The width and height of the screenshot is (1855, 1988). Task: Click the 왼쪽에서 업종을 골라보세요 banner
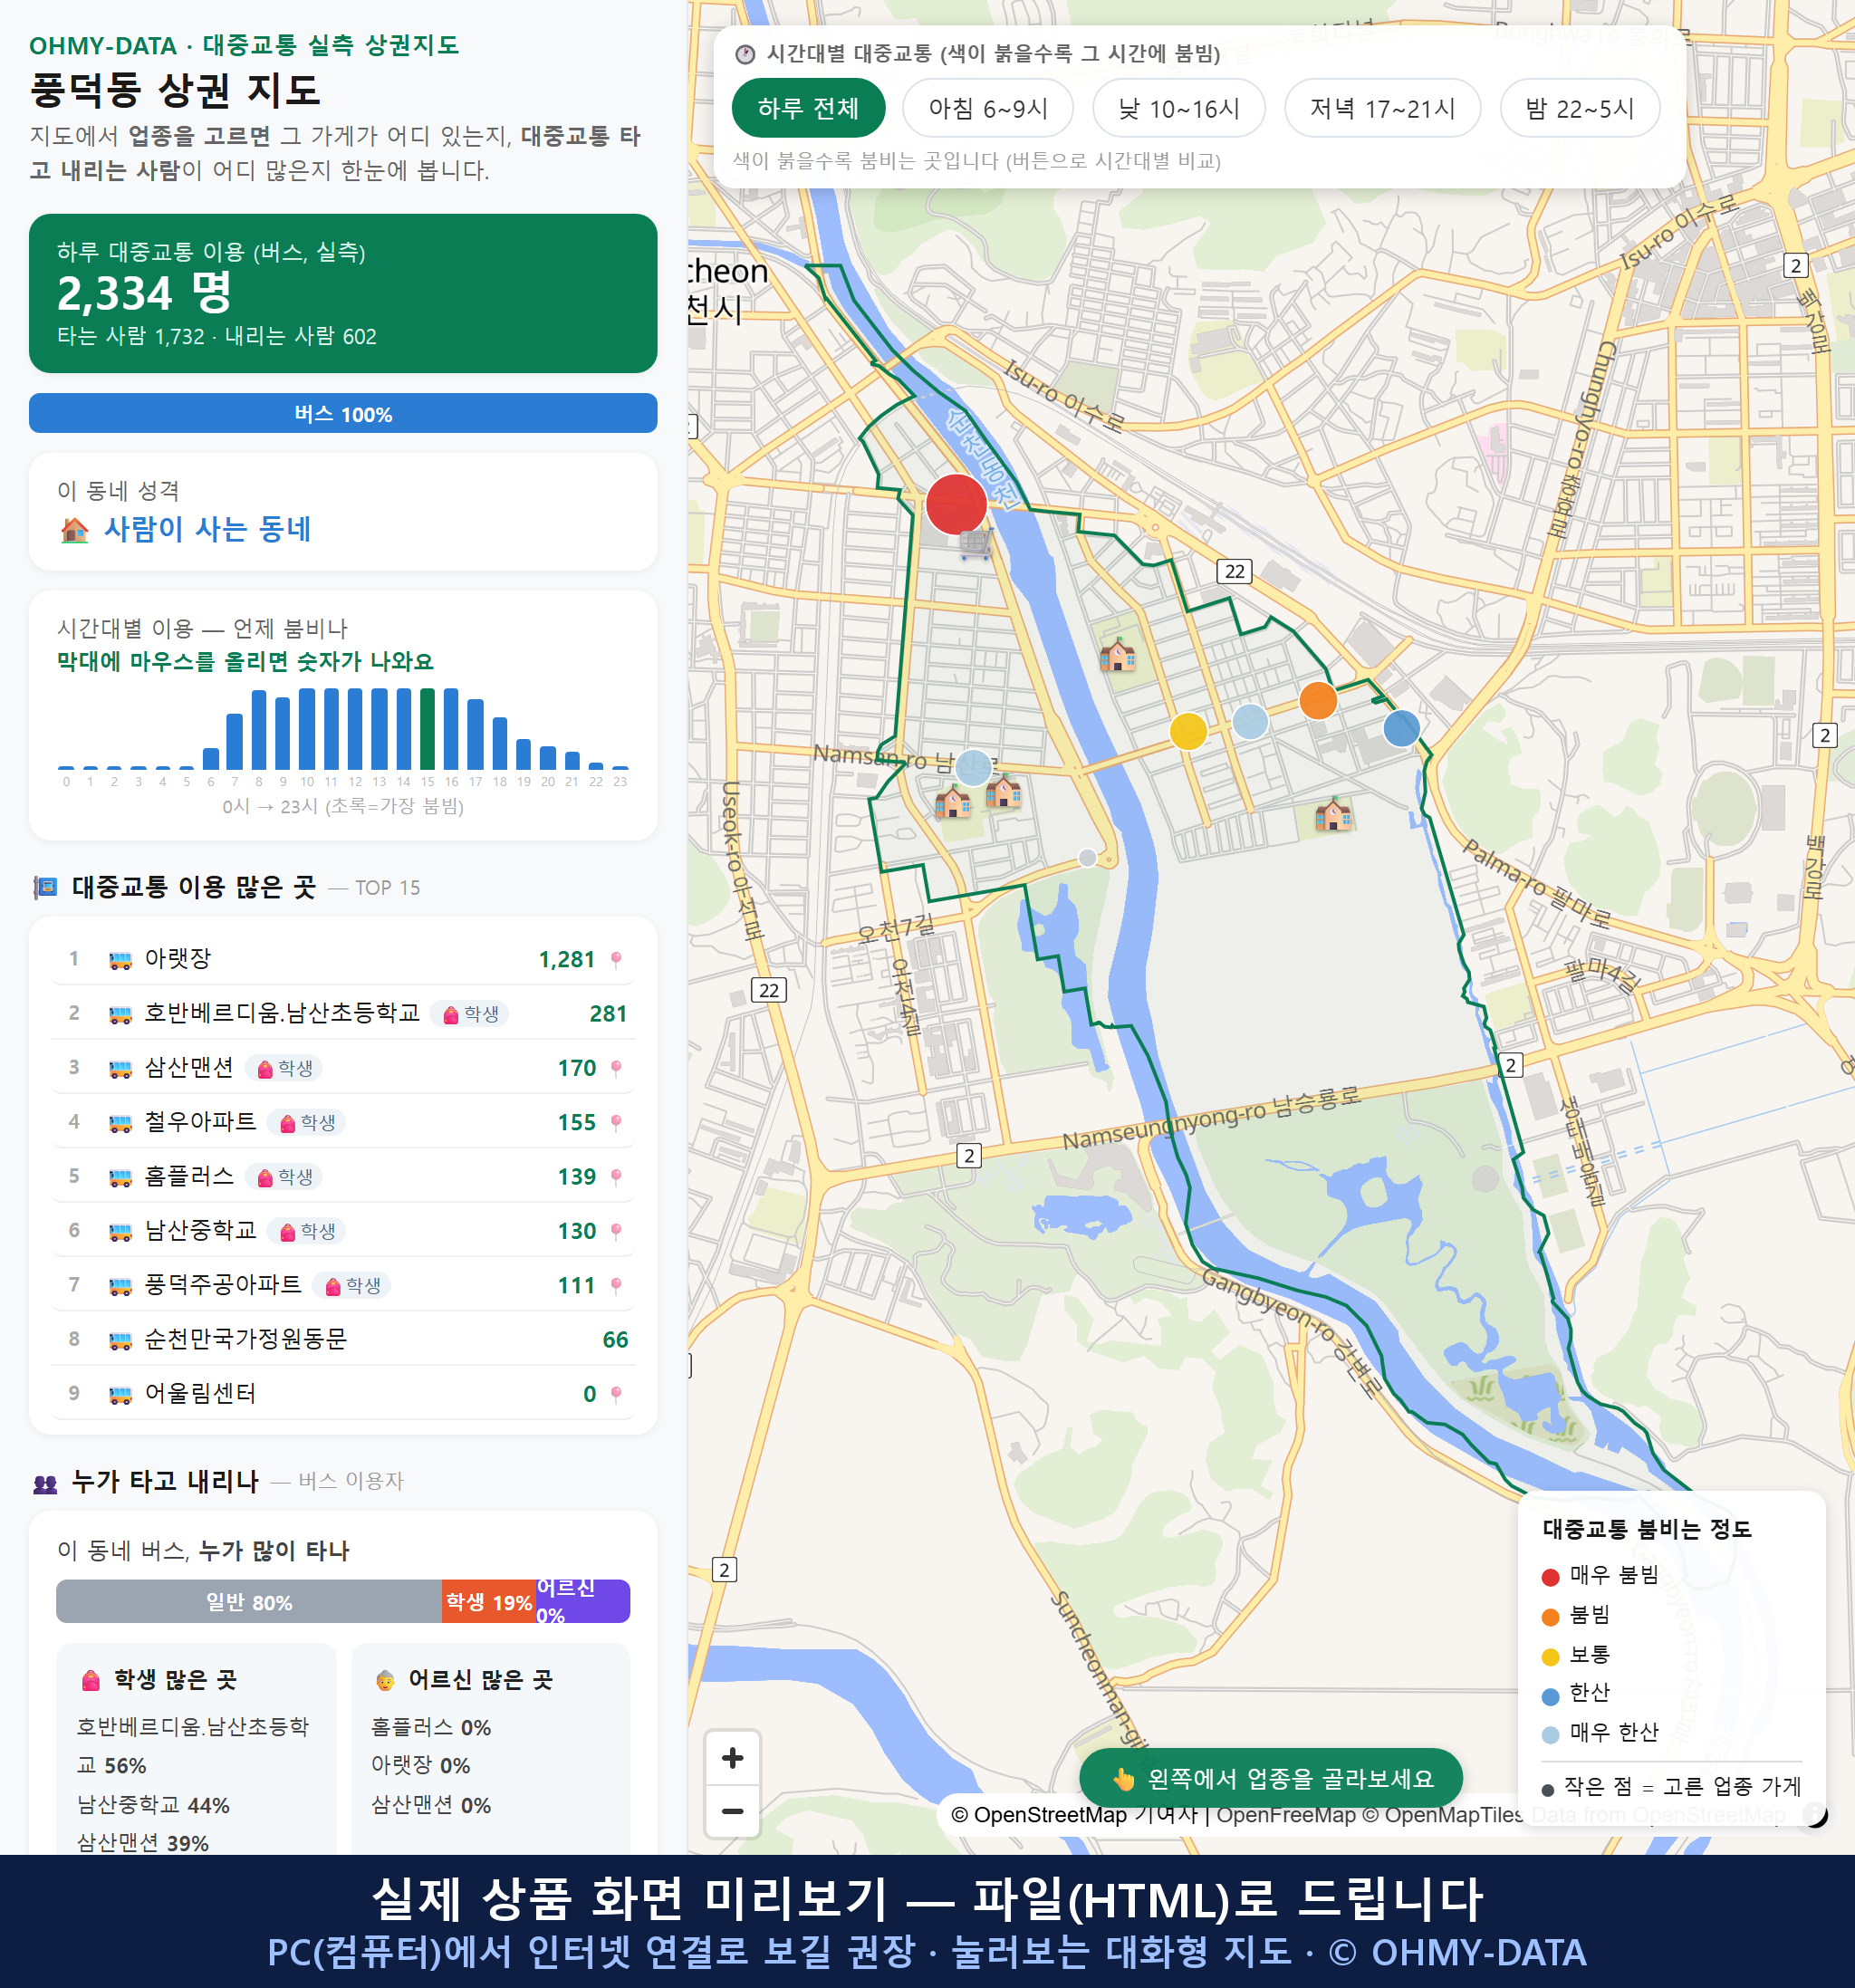click(x=1271, y=1778)
